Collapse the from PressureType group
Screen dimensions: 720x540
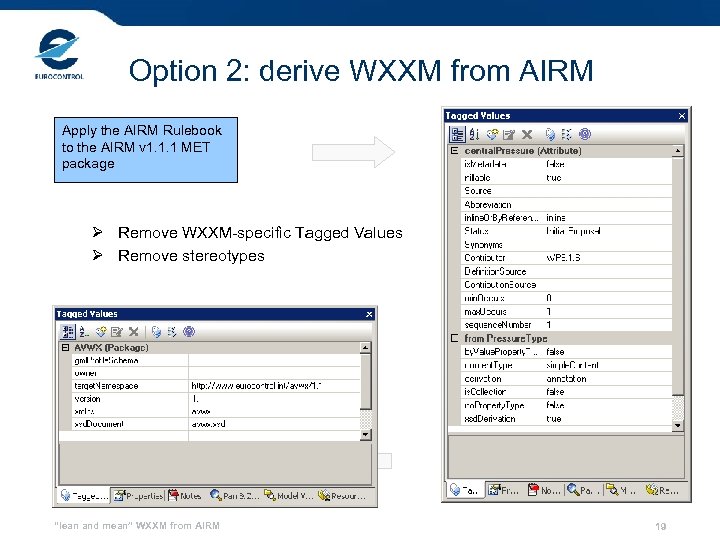coord(454,338)
